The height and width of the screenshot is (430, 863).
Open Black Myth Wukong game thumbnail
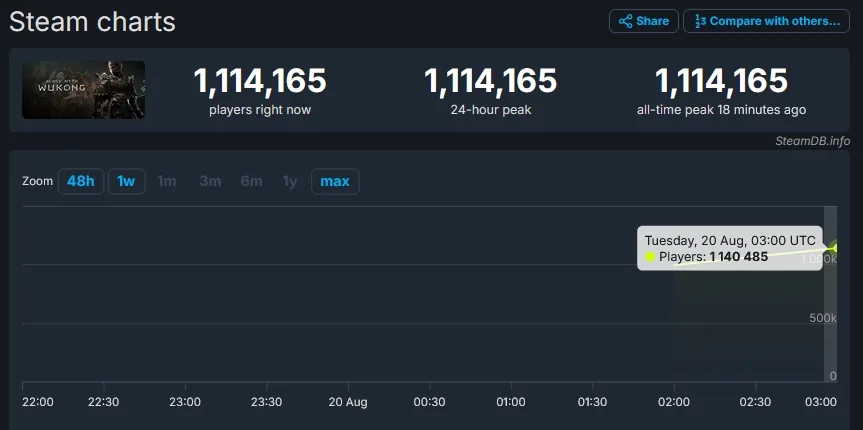point(84,90)
